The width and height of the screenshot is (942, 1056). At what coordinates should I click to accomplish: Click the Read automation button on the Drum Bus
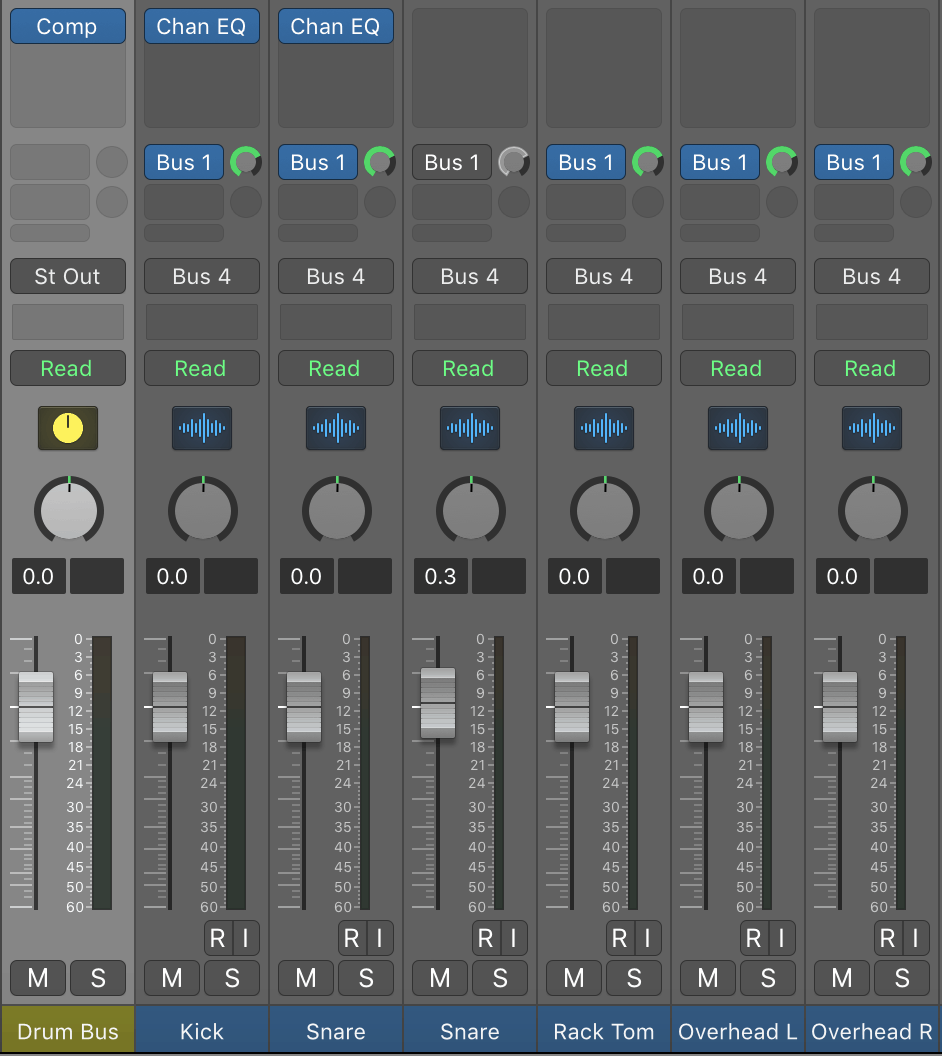coord(67,368)
